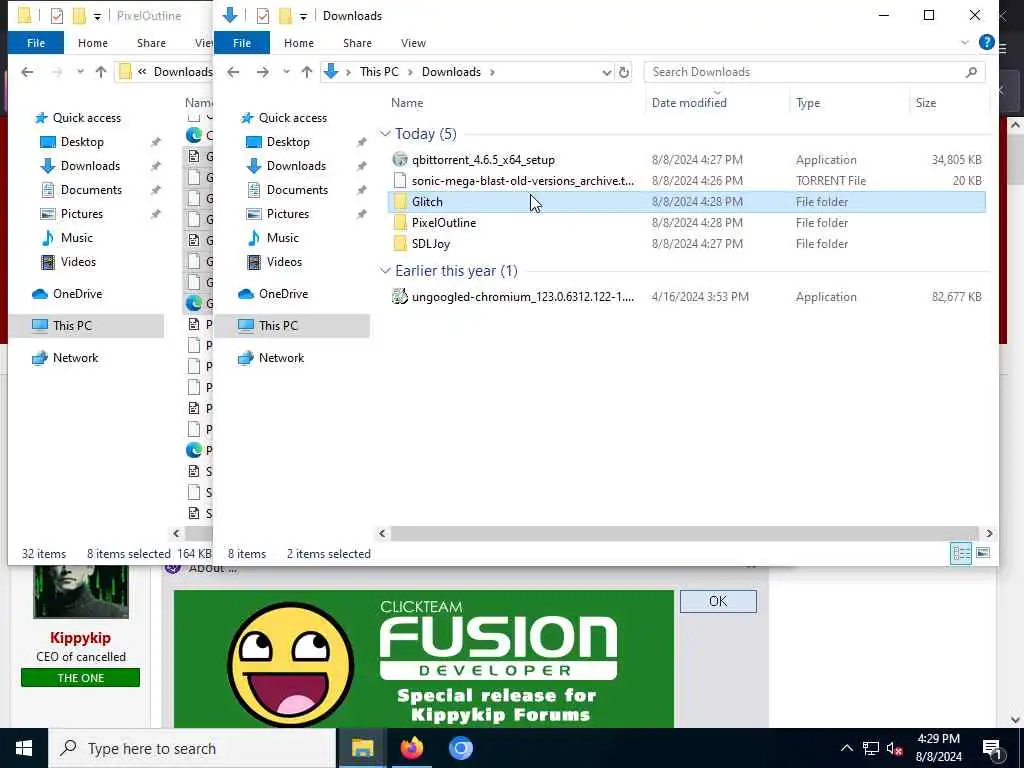The width and height of the screenshot is (1024, 768).
Task: Show hidden system tray icons
Action: 846,748
